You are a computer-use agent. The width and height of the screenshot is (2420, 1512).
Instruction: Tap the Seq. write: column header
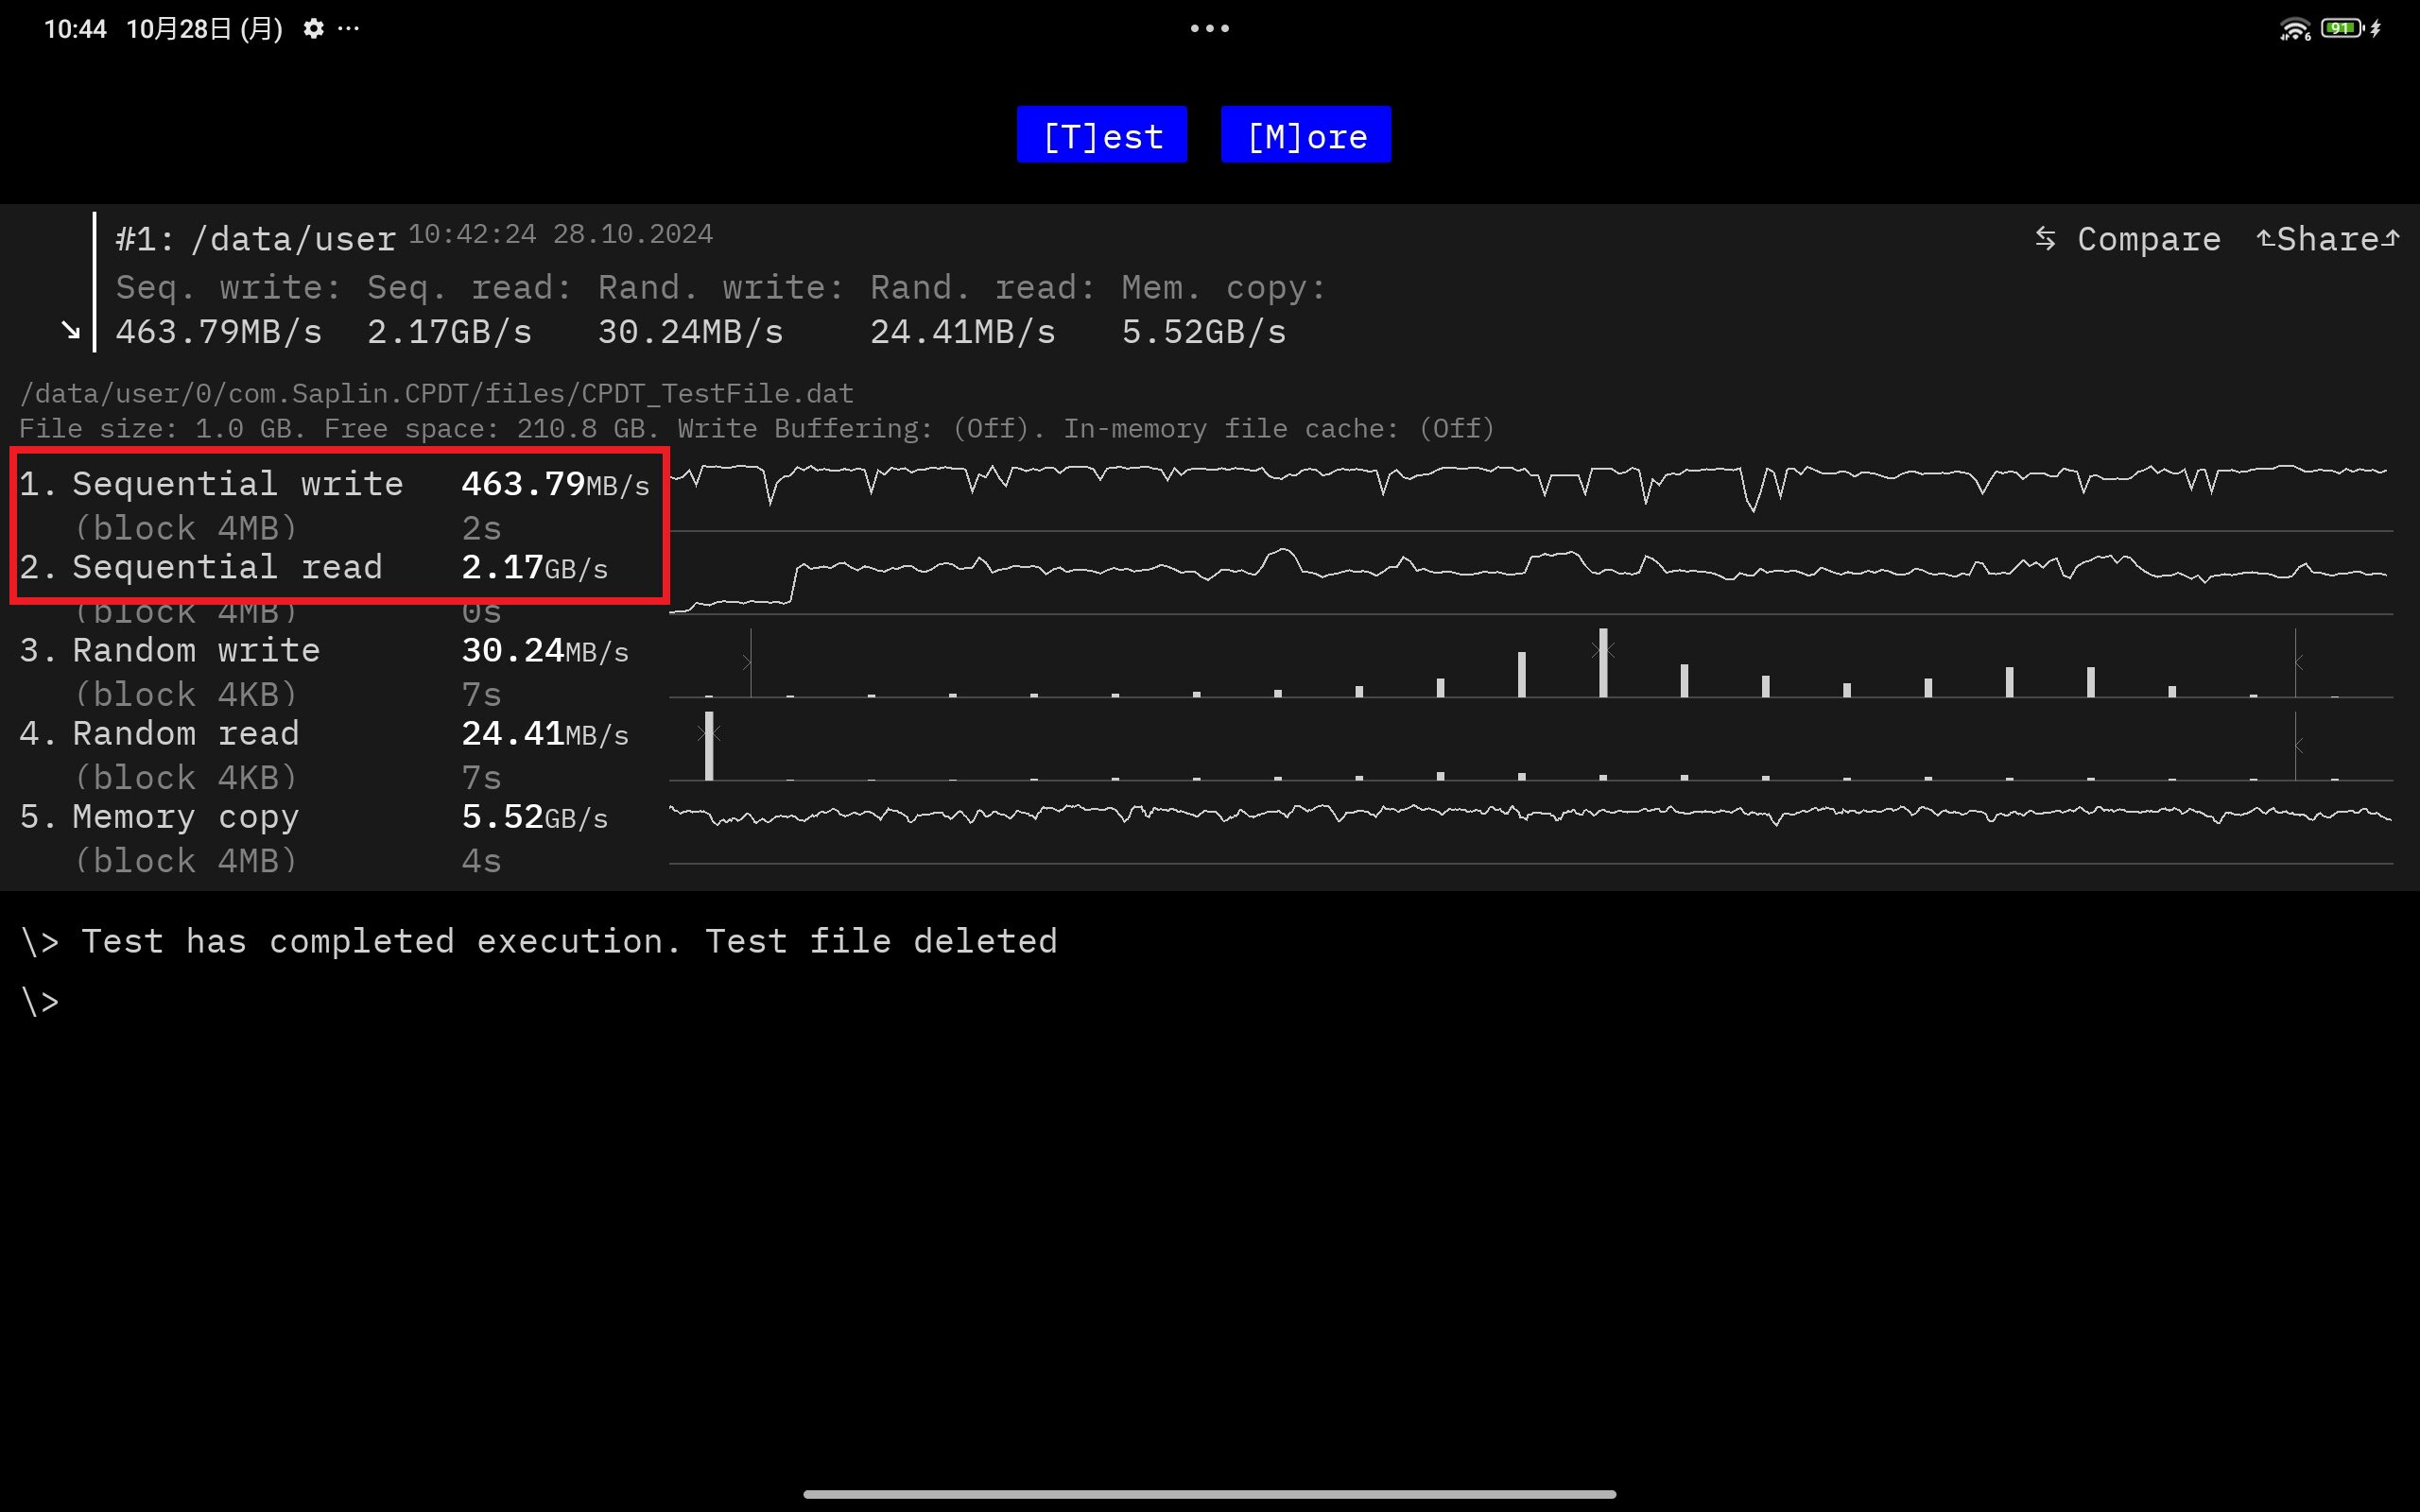[x=229, y=288]
